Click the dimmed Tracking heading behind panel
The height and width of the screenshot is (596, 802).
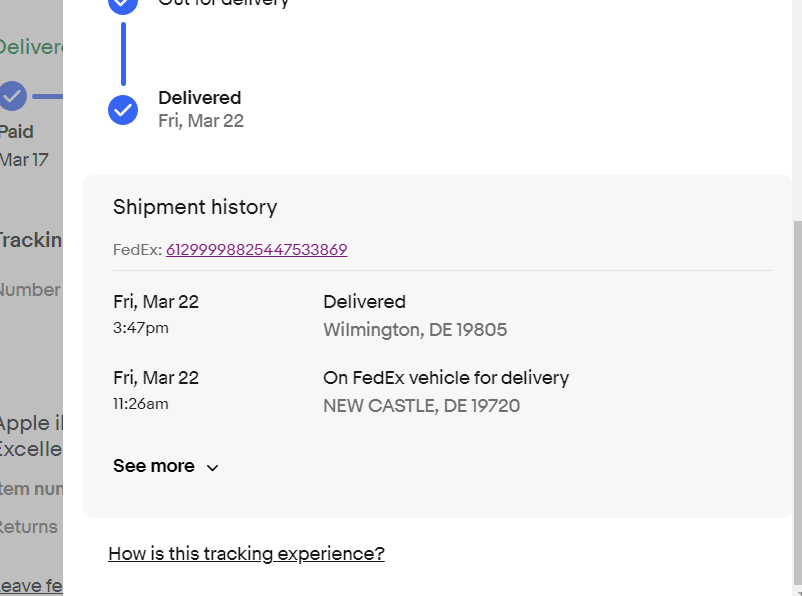coord(31,240)
